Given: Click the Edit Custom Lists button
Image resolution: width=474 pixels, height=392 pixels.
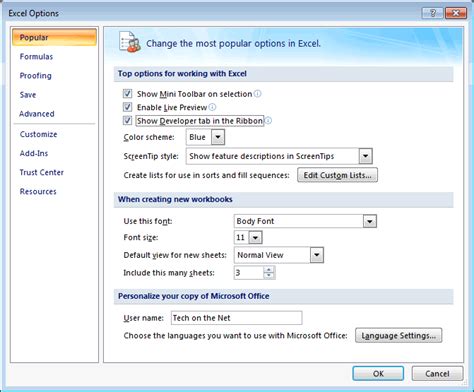Looking at the screenshot, I should 337,175.
